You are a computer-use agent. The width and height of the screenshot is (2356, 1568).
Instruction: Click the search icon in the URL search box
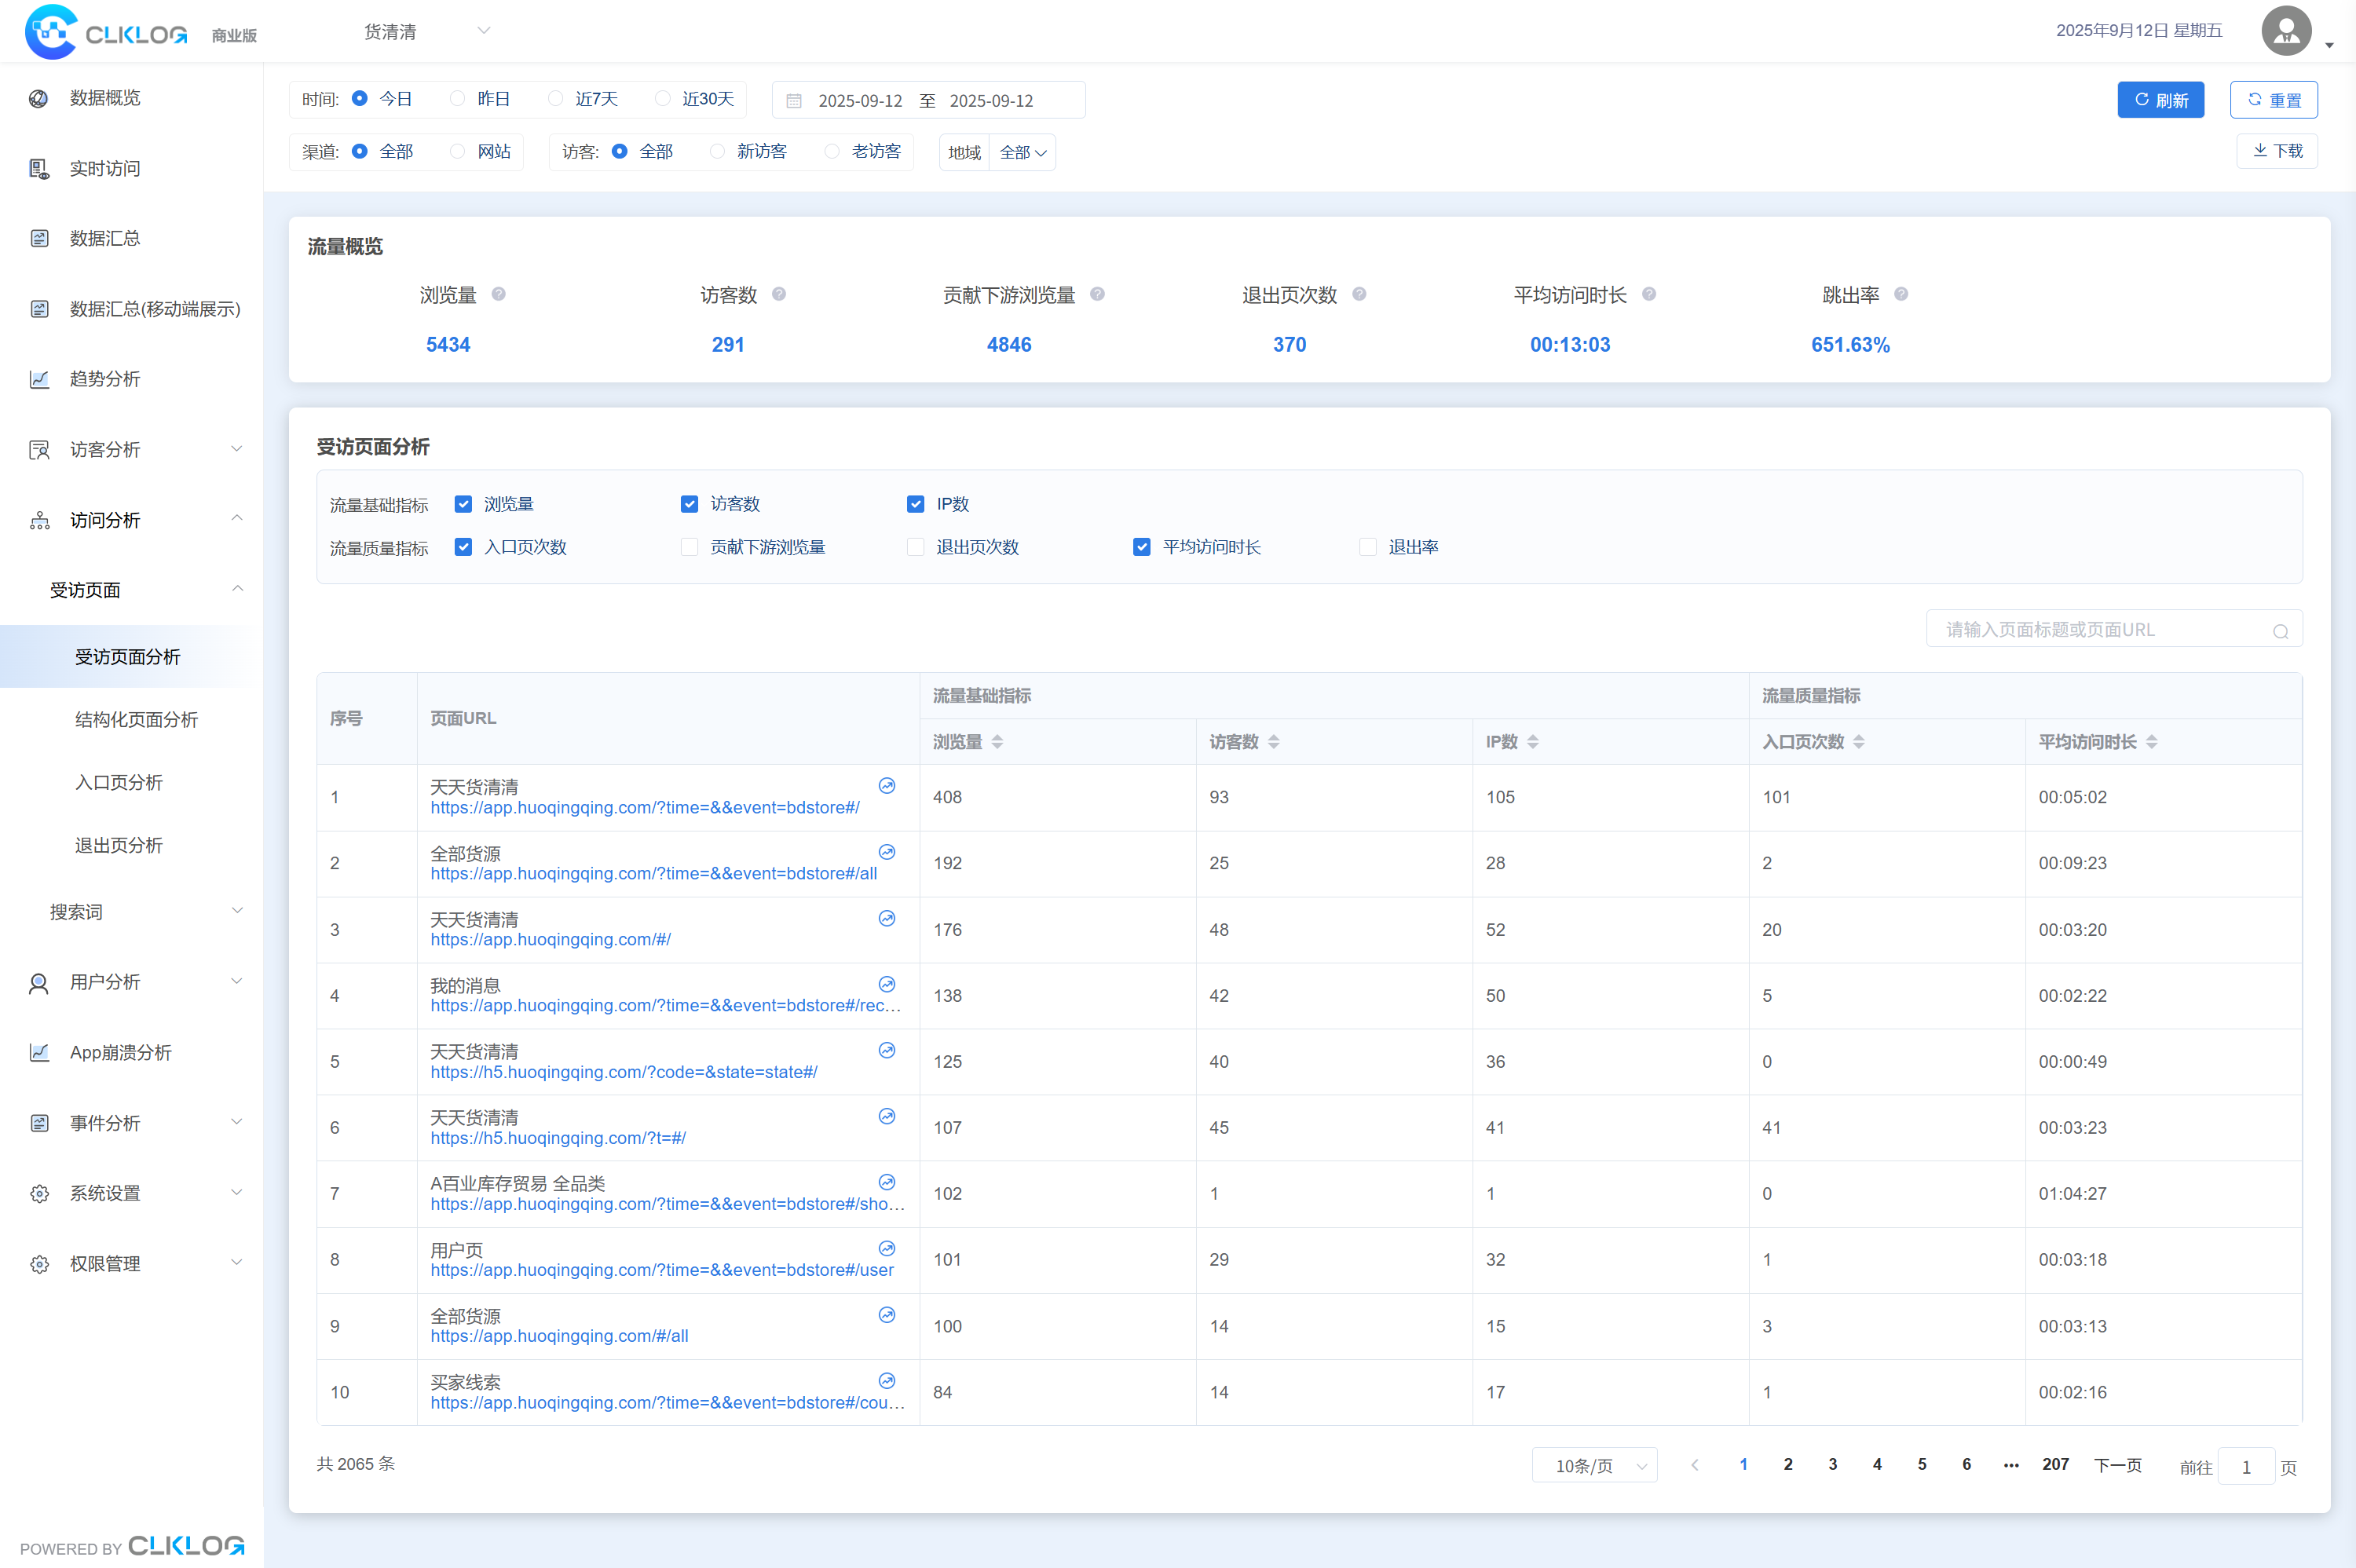click(x=2280, y=631)
